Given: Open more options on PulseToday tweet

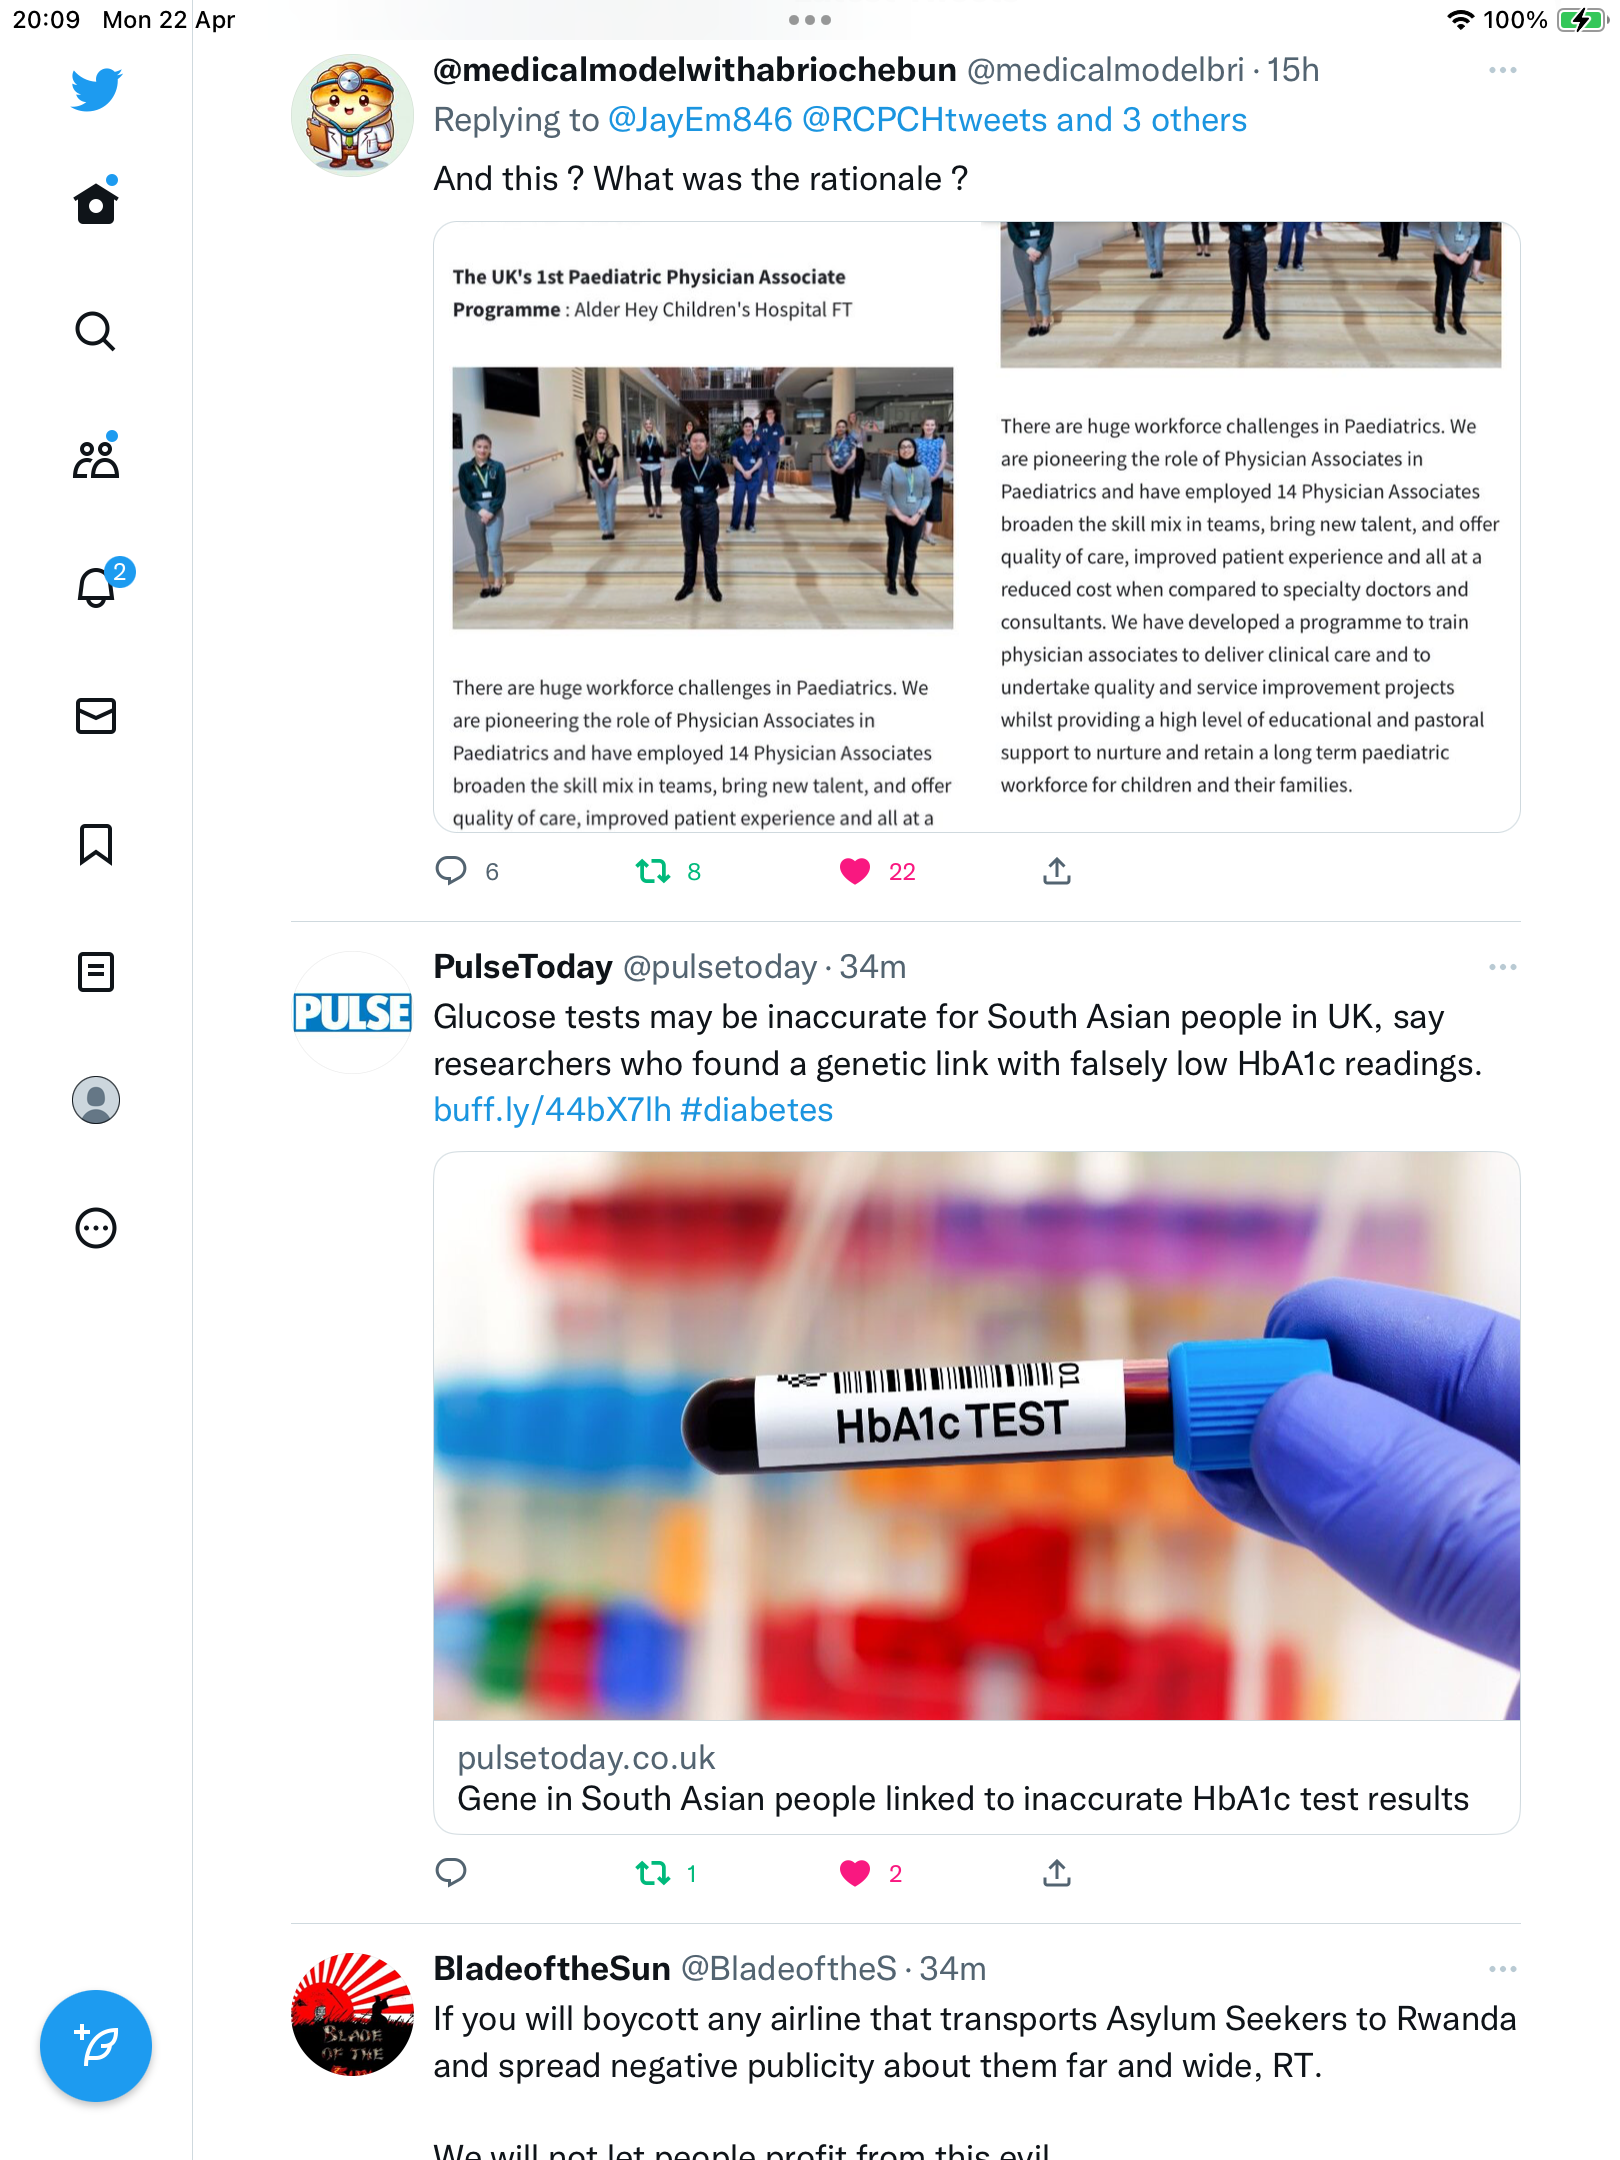Looking at the screenshot, I should (x=1502, y=967).
